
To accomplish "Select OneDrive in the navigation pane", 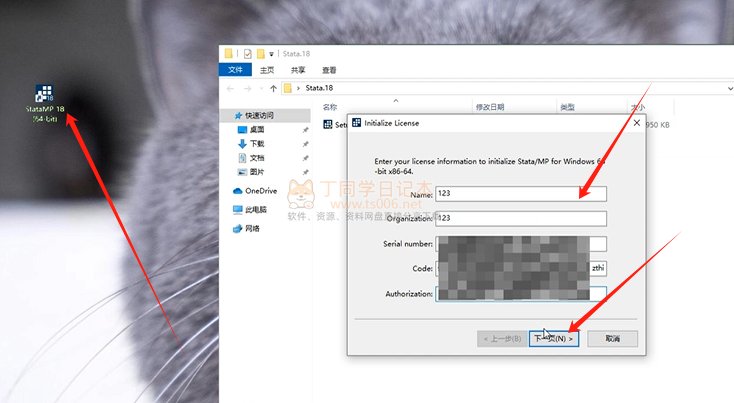I will point(255,191).
